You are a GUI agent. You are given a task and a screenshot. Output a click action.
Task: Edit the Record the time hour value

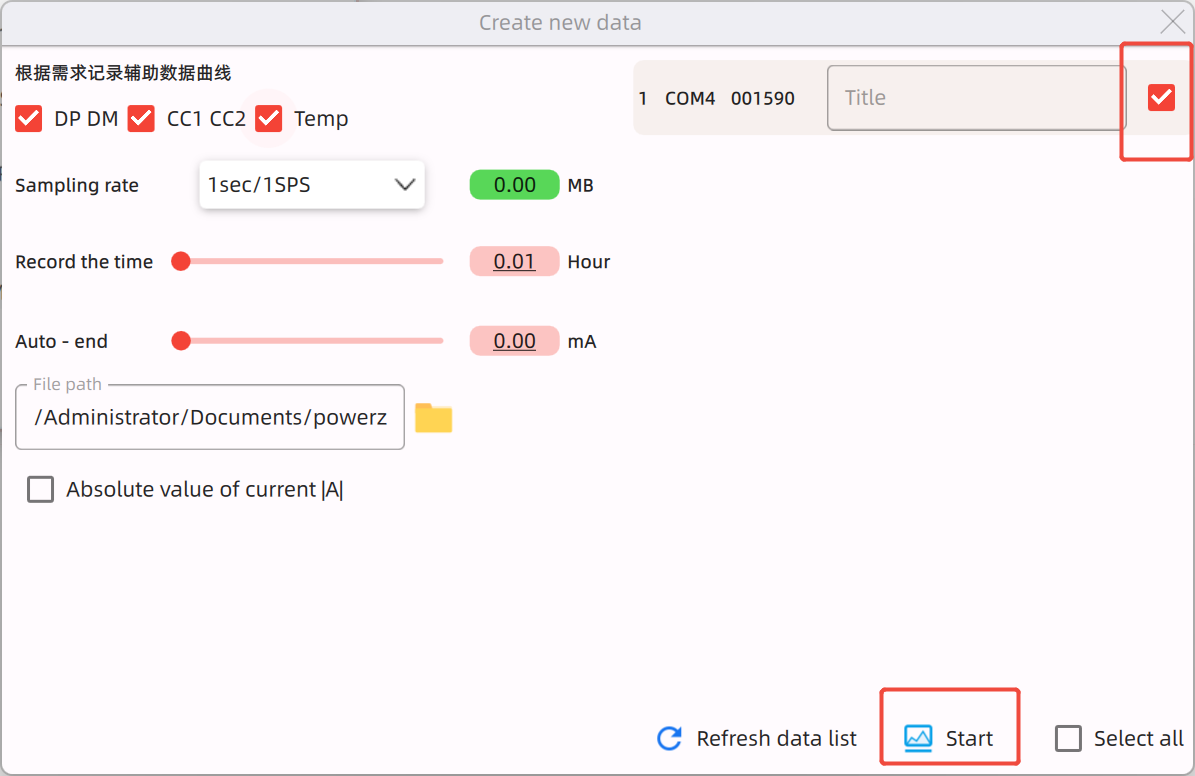pyautogui.click(x=514, y=261)
